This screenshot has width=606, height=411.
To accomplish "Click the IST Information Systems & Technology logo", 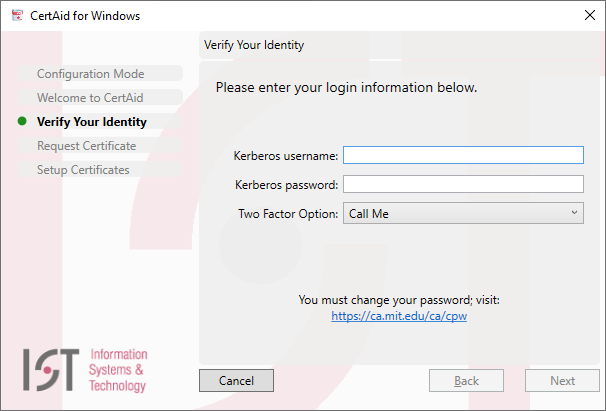I will tap(85, 370).
